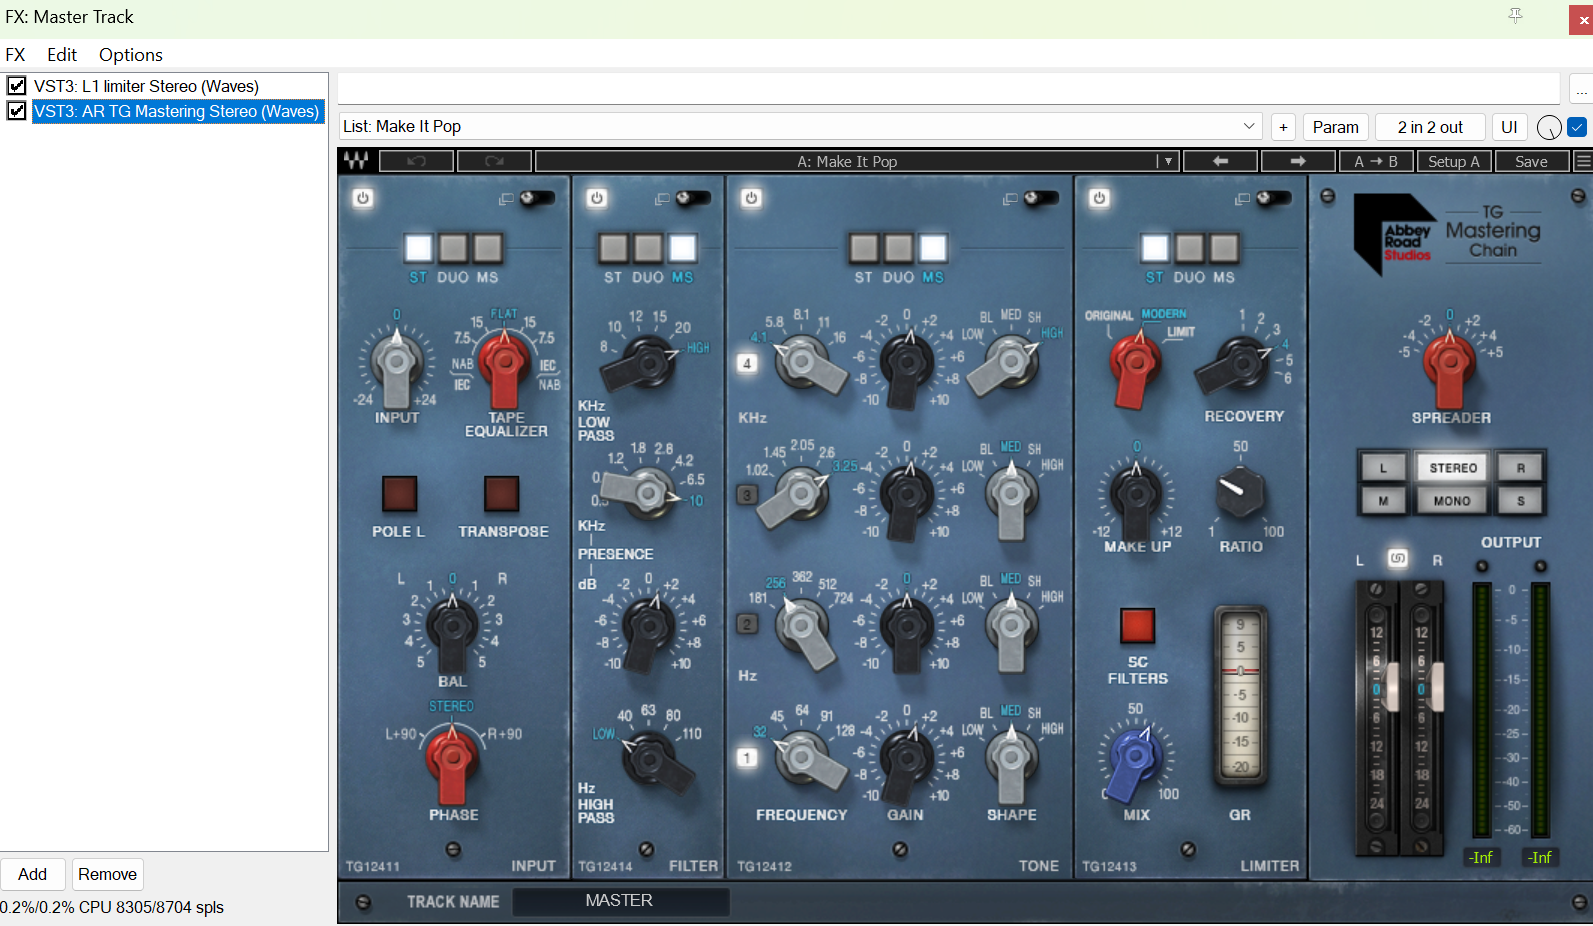This screenshot has width=1593, height=926.
Task: Click the Remove button
Action: (x=108, y=874)
